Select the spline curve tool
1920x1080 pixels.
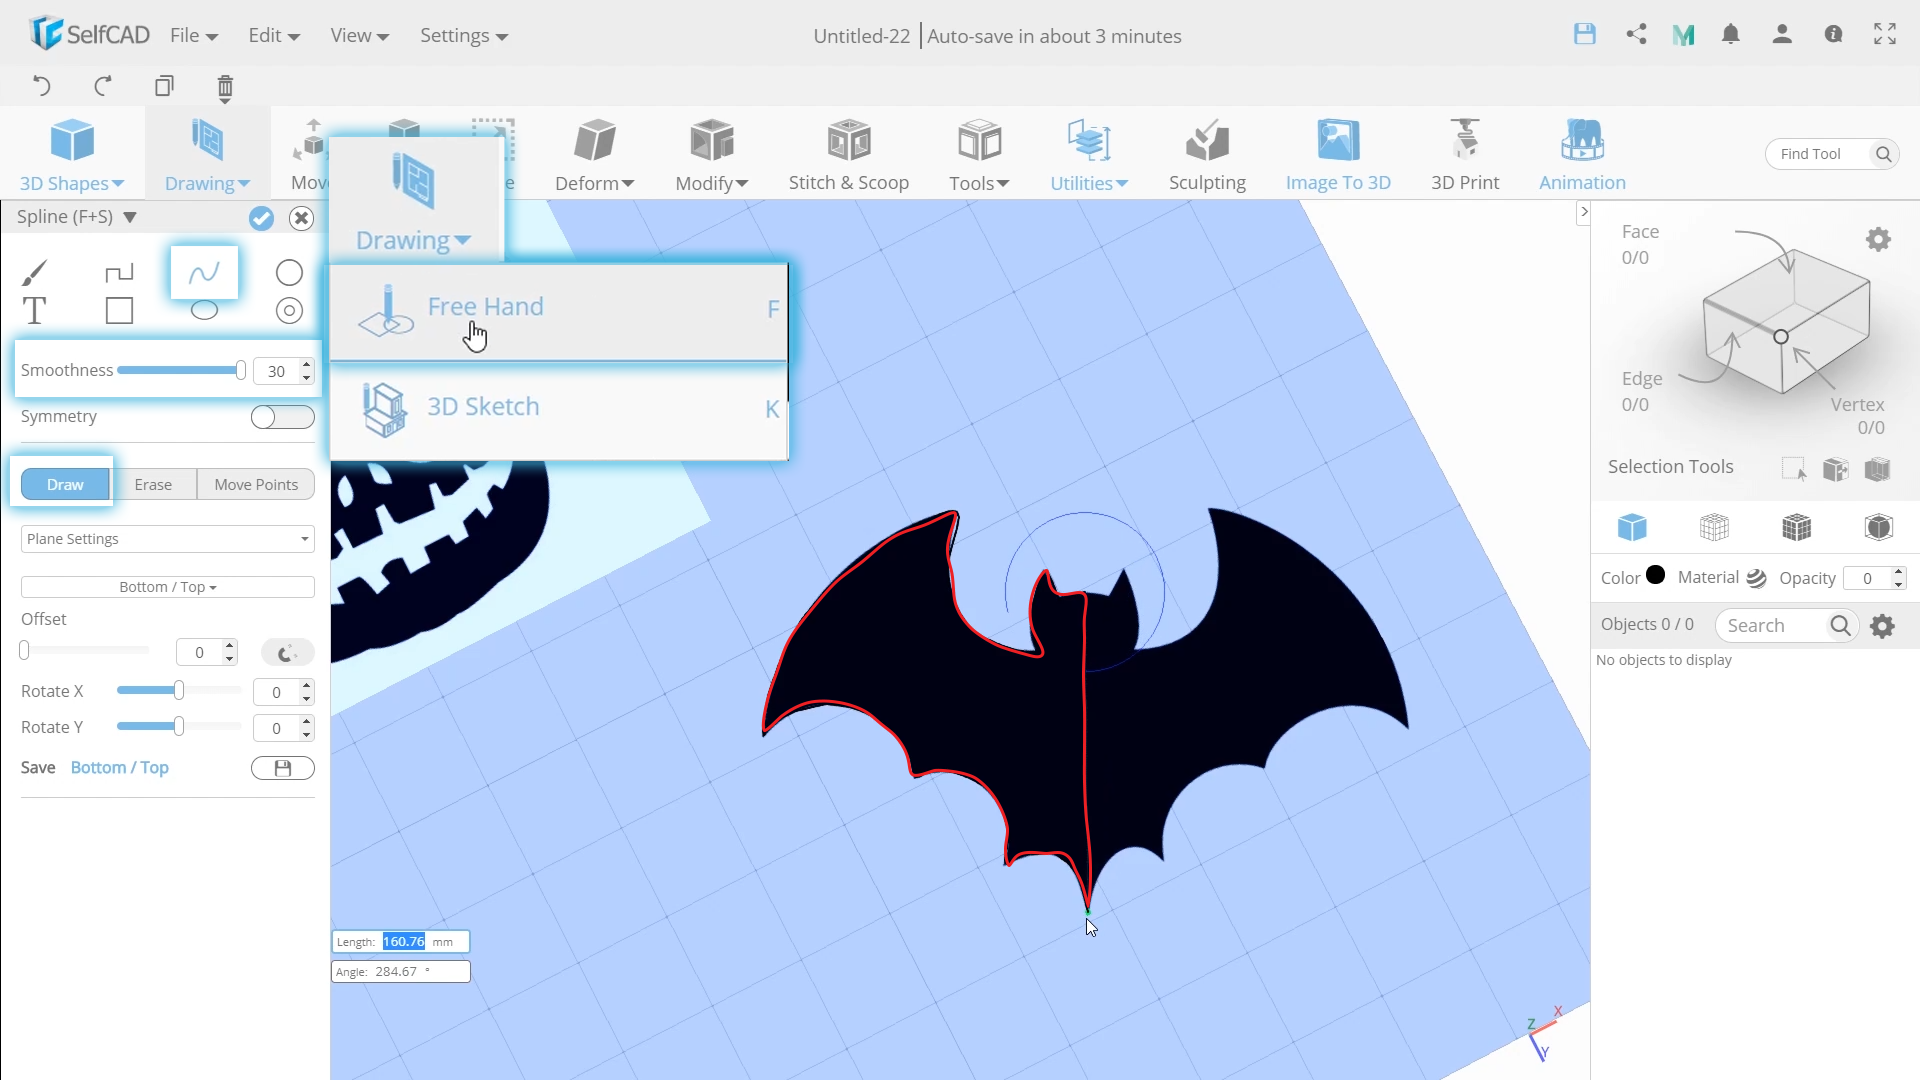204,272
